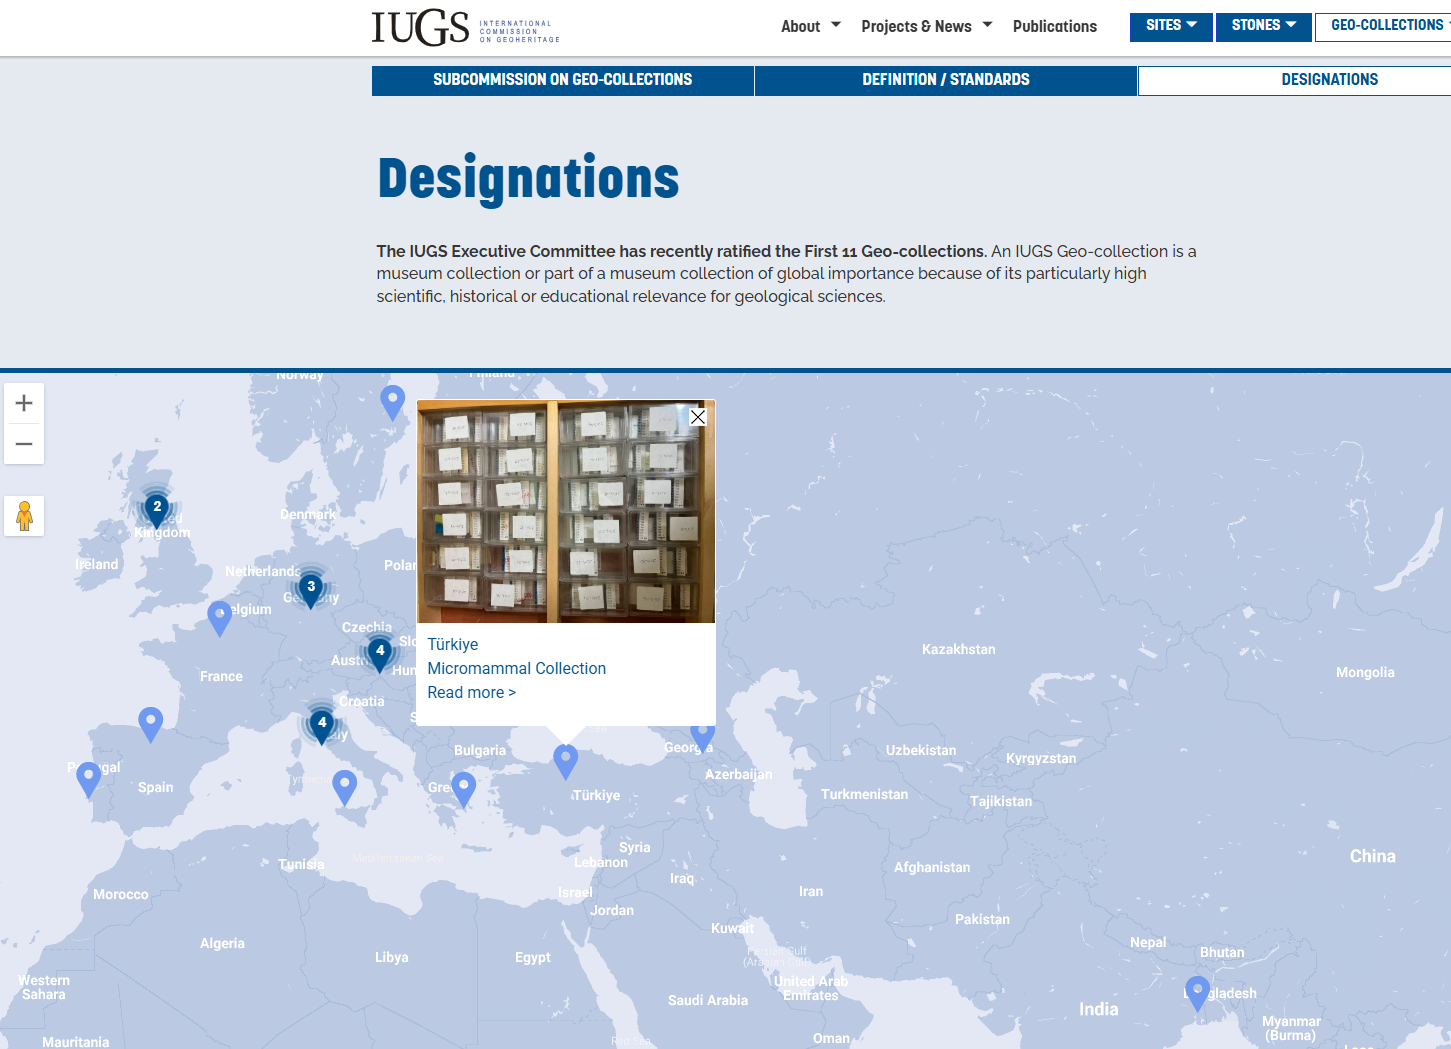The height and width of the screenshot is (1049, 1451).
Task: Select the Germany cluster marker showing 3
Action: (x=311, y=588)
